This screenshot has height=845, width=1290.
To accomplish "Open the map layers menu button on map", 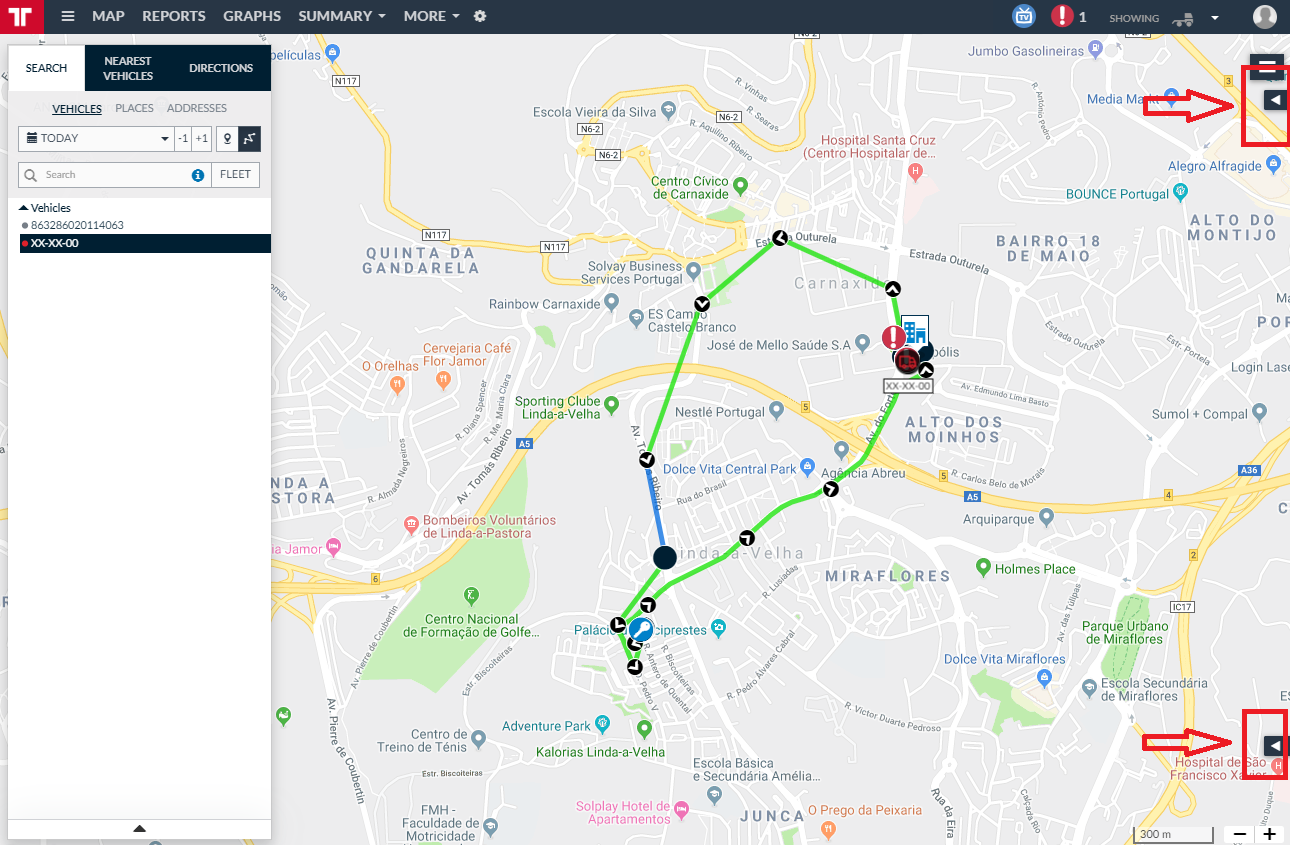I will pyautogui.click(x=1266, y=68).
